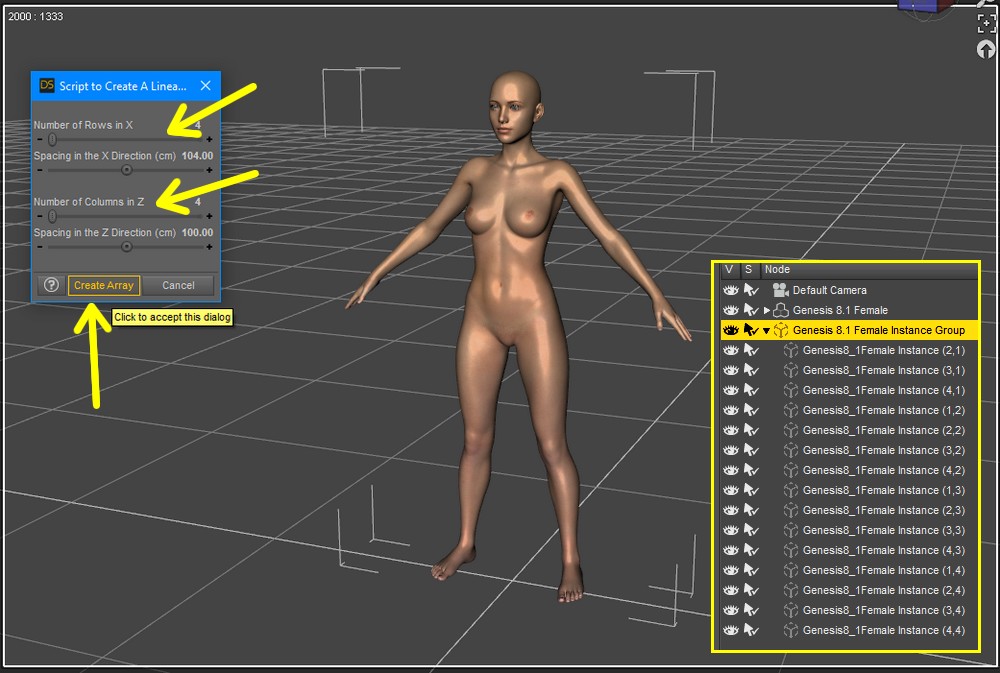Click the reset-view up-arrow icon in viewport
This screenshot has height=673, width=1000.
[x=986, y=49]
